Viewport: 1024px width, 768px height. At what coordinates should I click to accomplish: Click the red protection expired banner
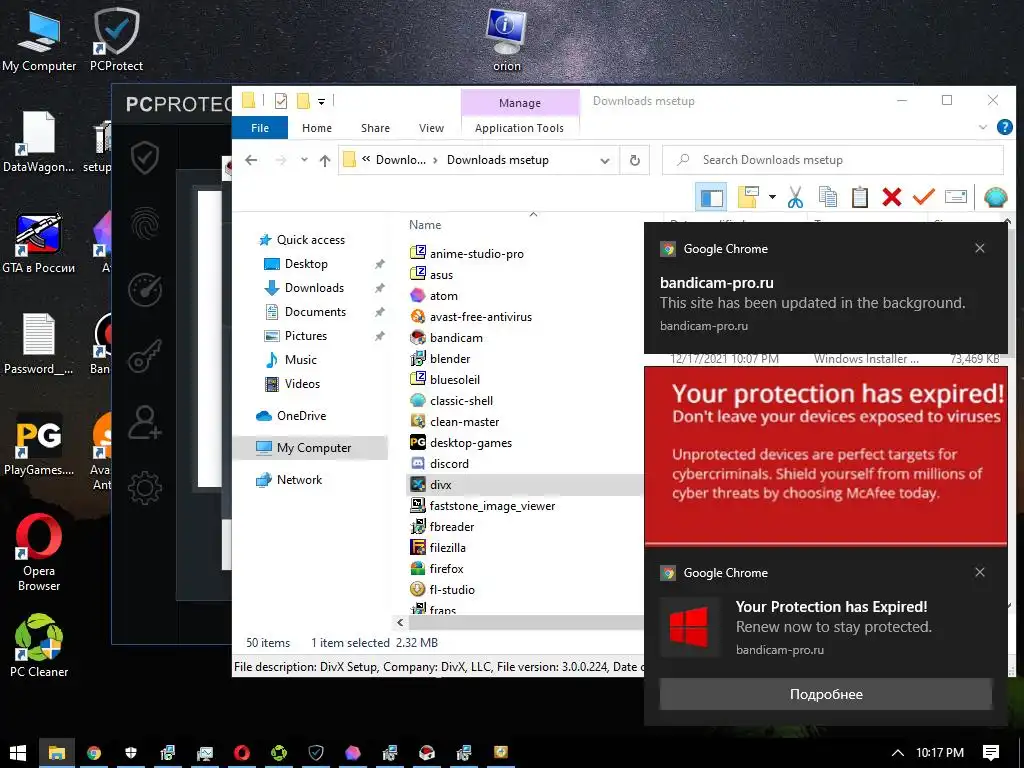[826, 455]
